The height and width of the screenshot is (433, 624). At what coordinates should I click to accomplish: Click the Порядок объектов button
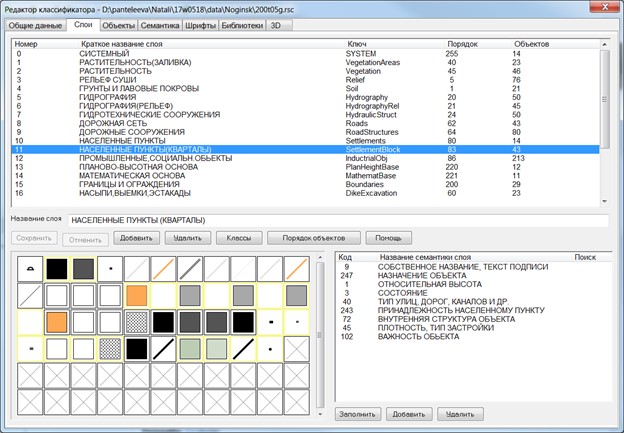314,238
